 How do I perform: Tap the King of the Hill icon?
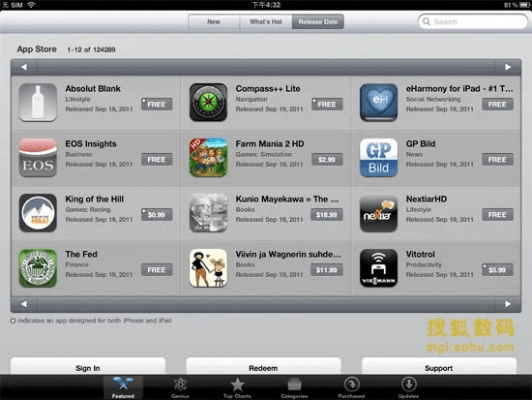(38, 213)
